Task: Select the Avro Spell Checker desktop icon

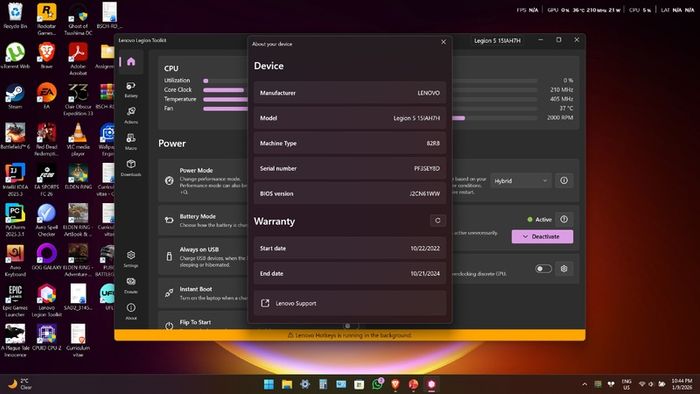Action: (46, 220)
